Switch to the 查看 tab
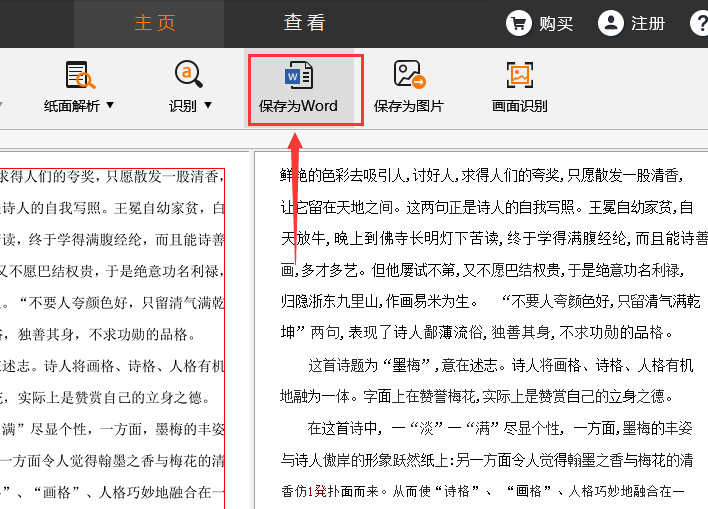 [x=304, y=23]
